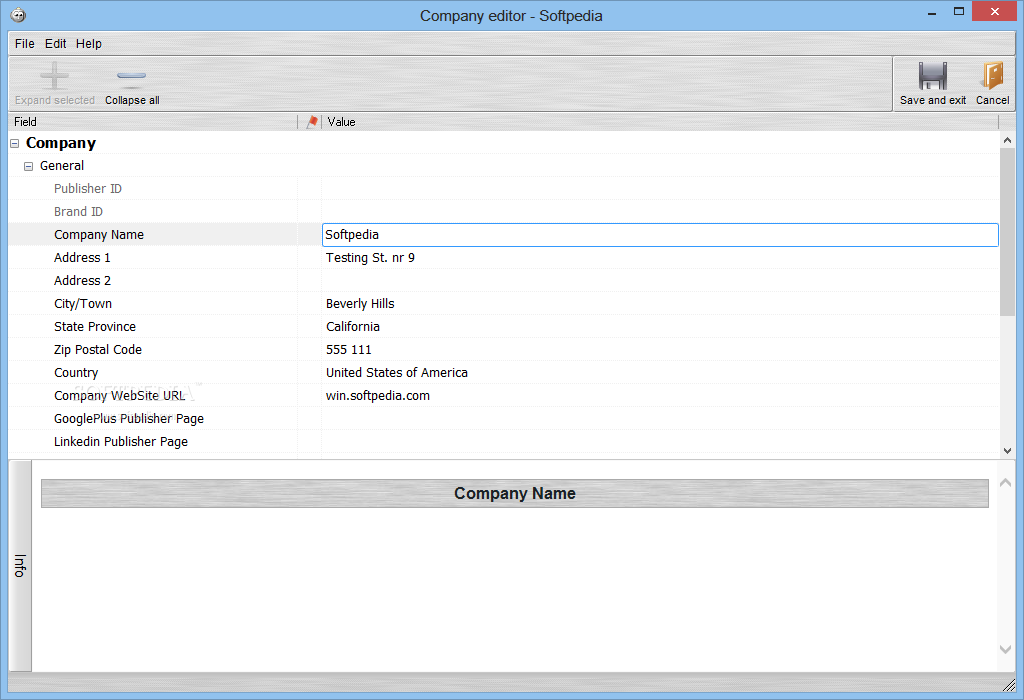This screenshot has width=1024, height=700.
Task: Click the value '555 111'
Action: point(349,349)
